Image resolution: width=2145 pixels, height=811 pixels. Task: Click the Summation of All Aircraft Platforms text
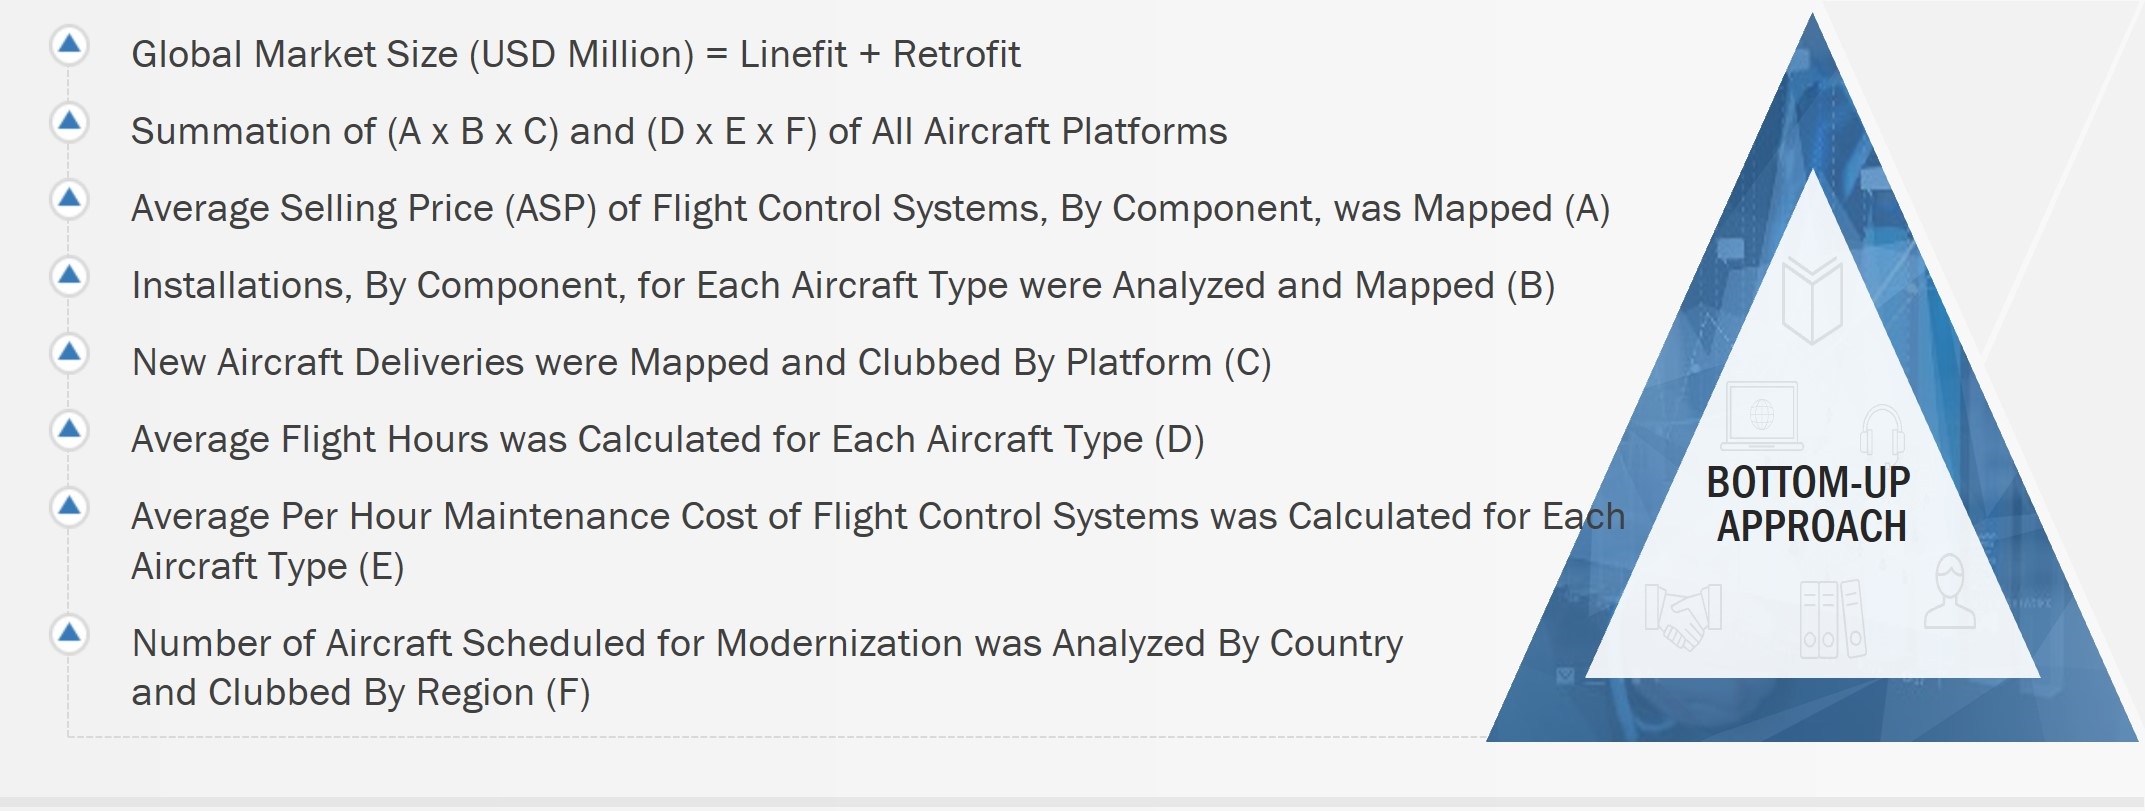(x=678, y=131)
